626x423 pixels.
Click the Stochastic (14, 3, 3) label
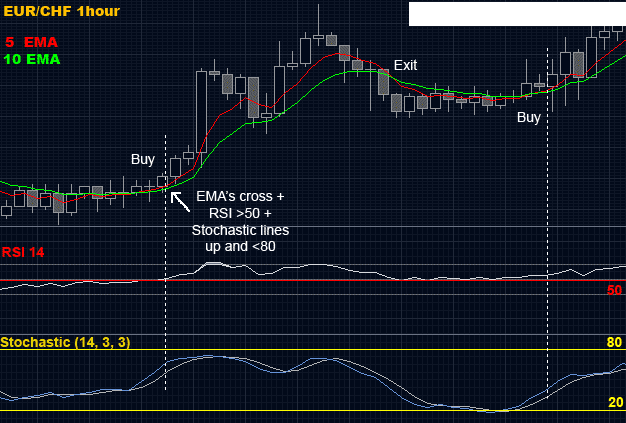[x=65, y=342]
